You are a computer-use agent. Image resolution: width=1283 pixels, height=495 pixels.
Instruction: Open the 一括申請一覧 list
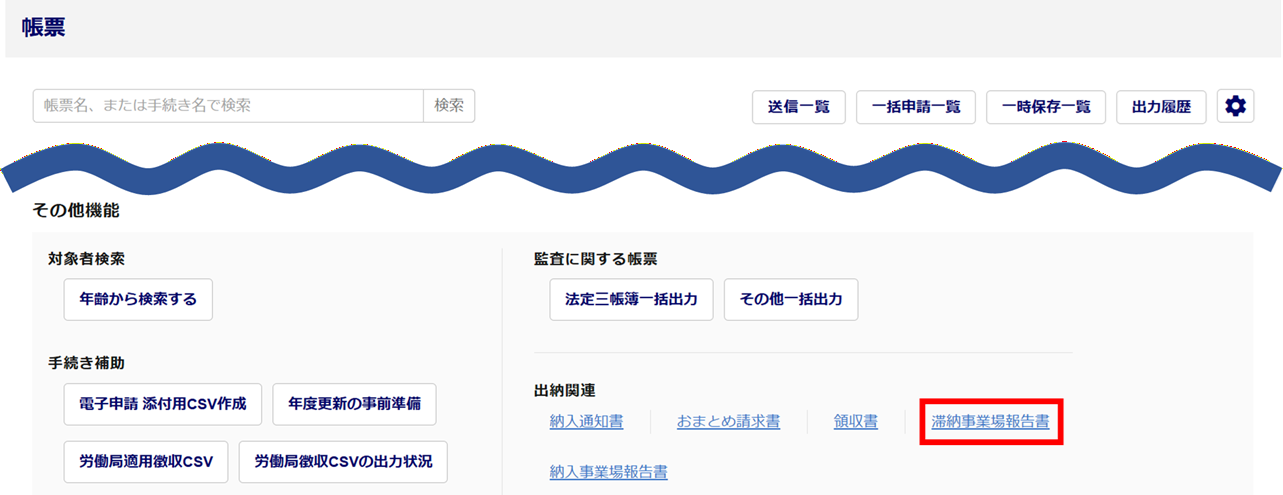916,107
